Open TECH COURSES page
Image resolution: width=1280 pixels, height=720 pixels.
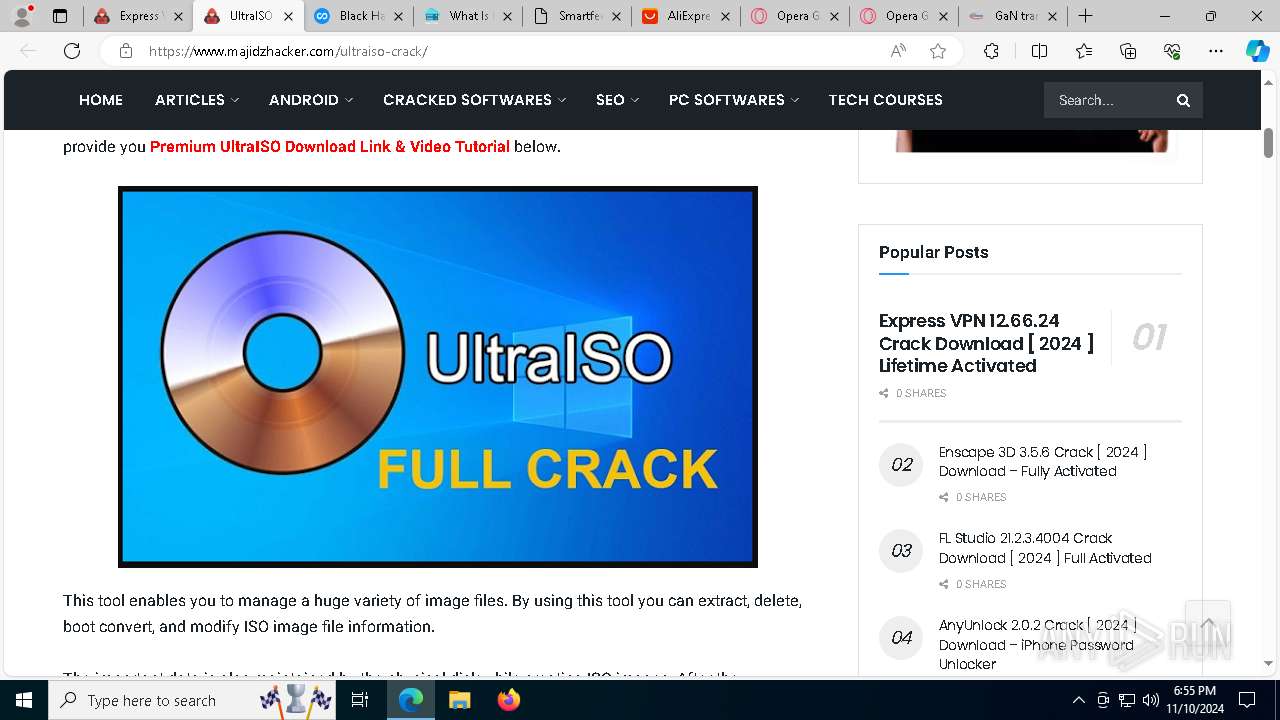886,100
